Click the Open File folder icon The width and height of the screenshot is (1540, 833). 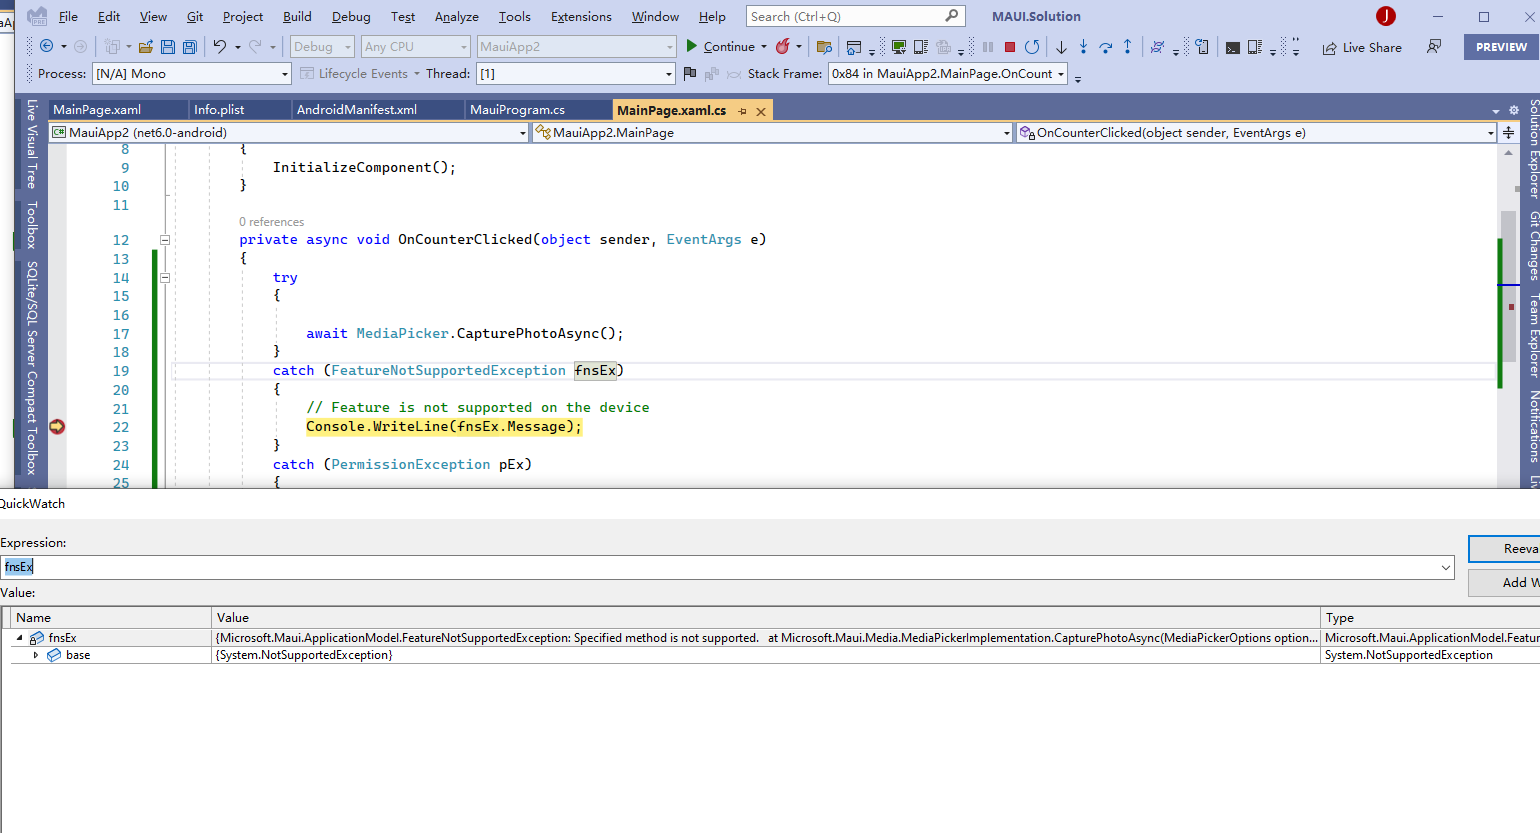click(146, 47)
